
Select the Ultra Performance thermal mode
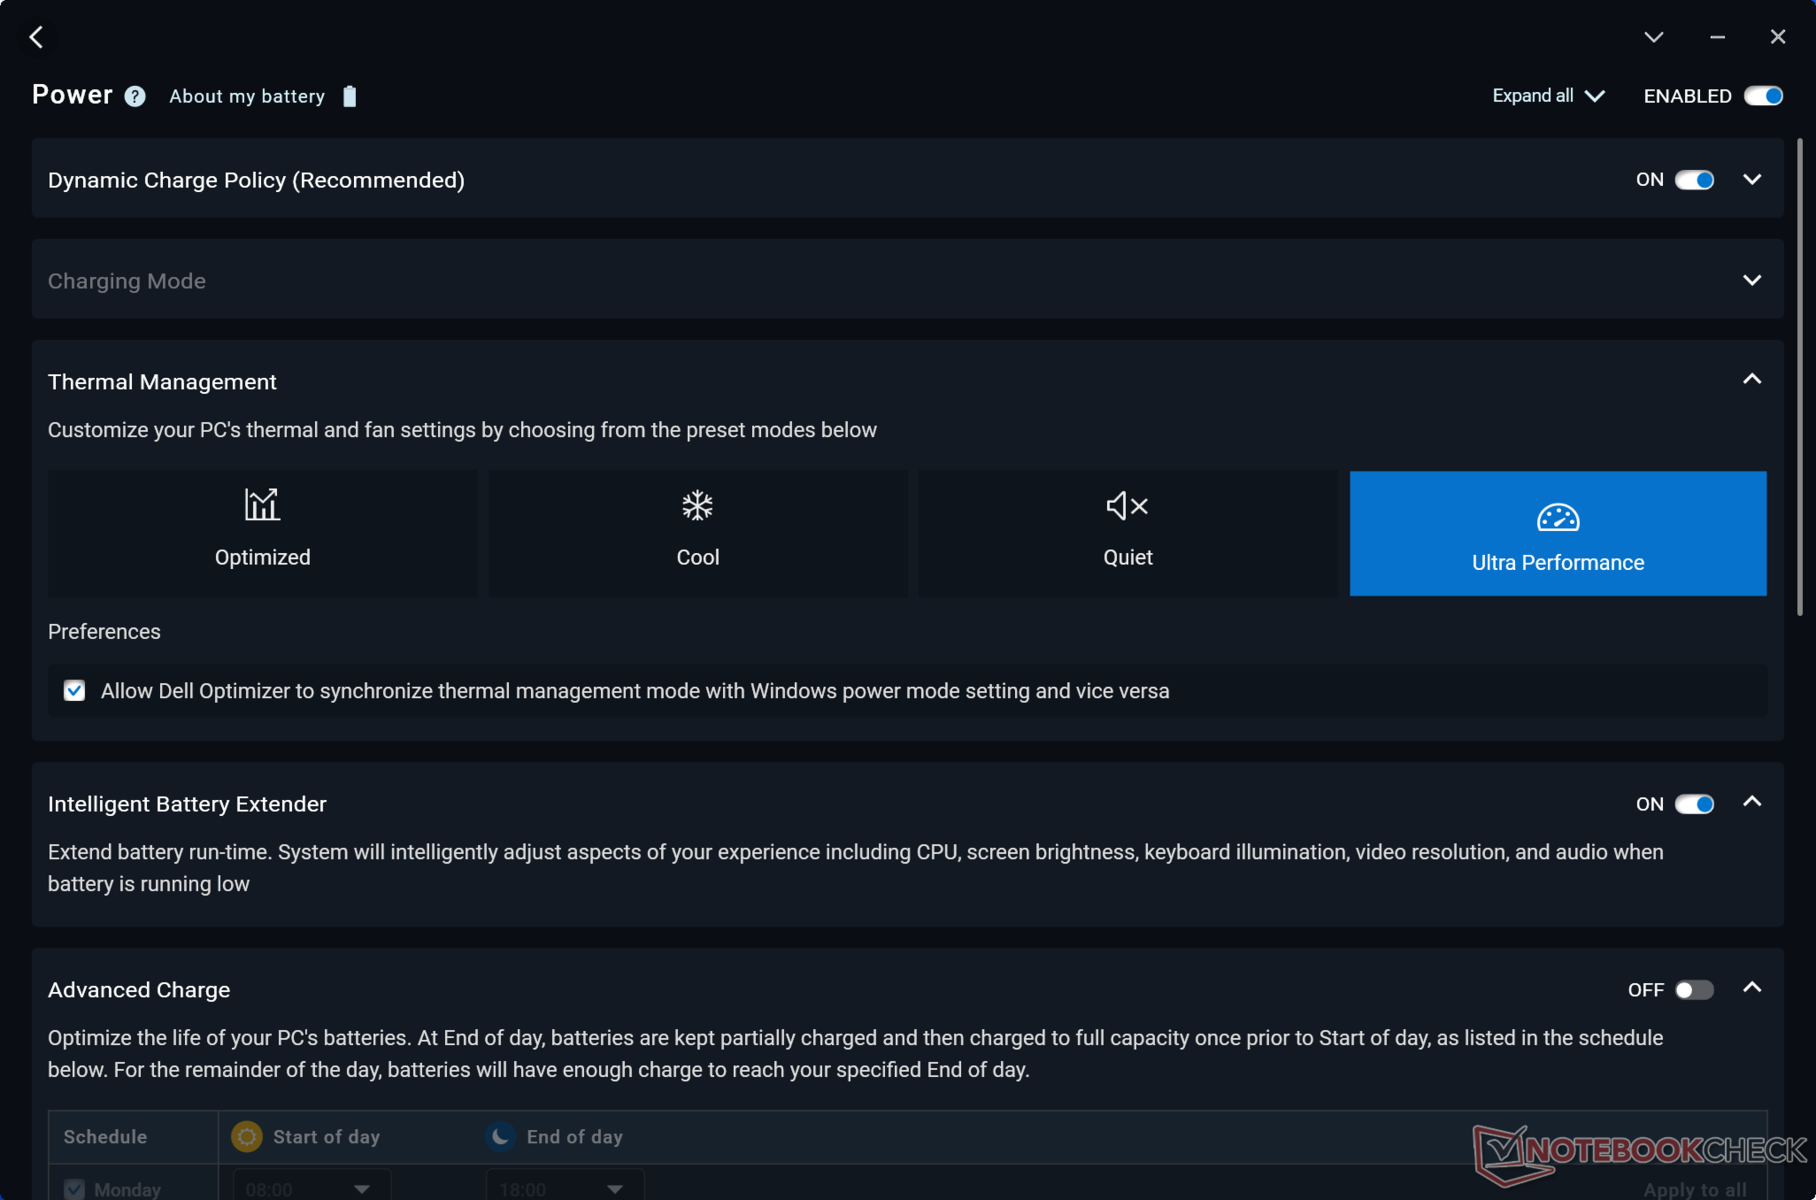coord(1558,533)
